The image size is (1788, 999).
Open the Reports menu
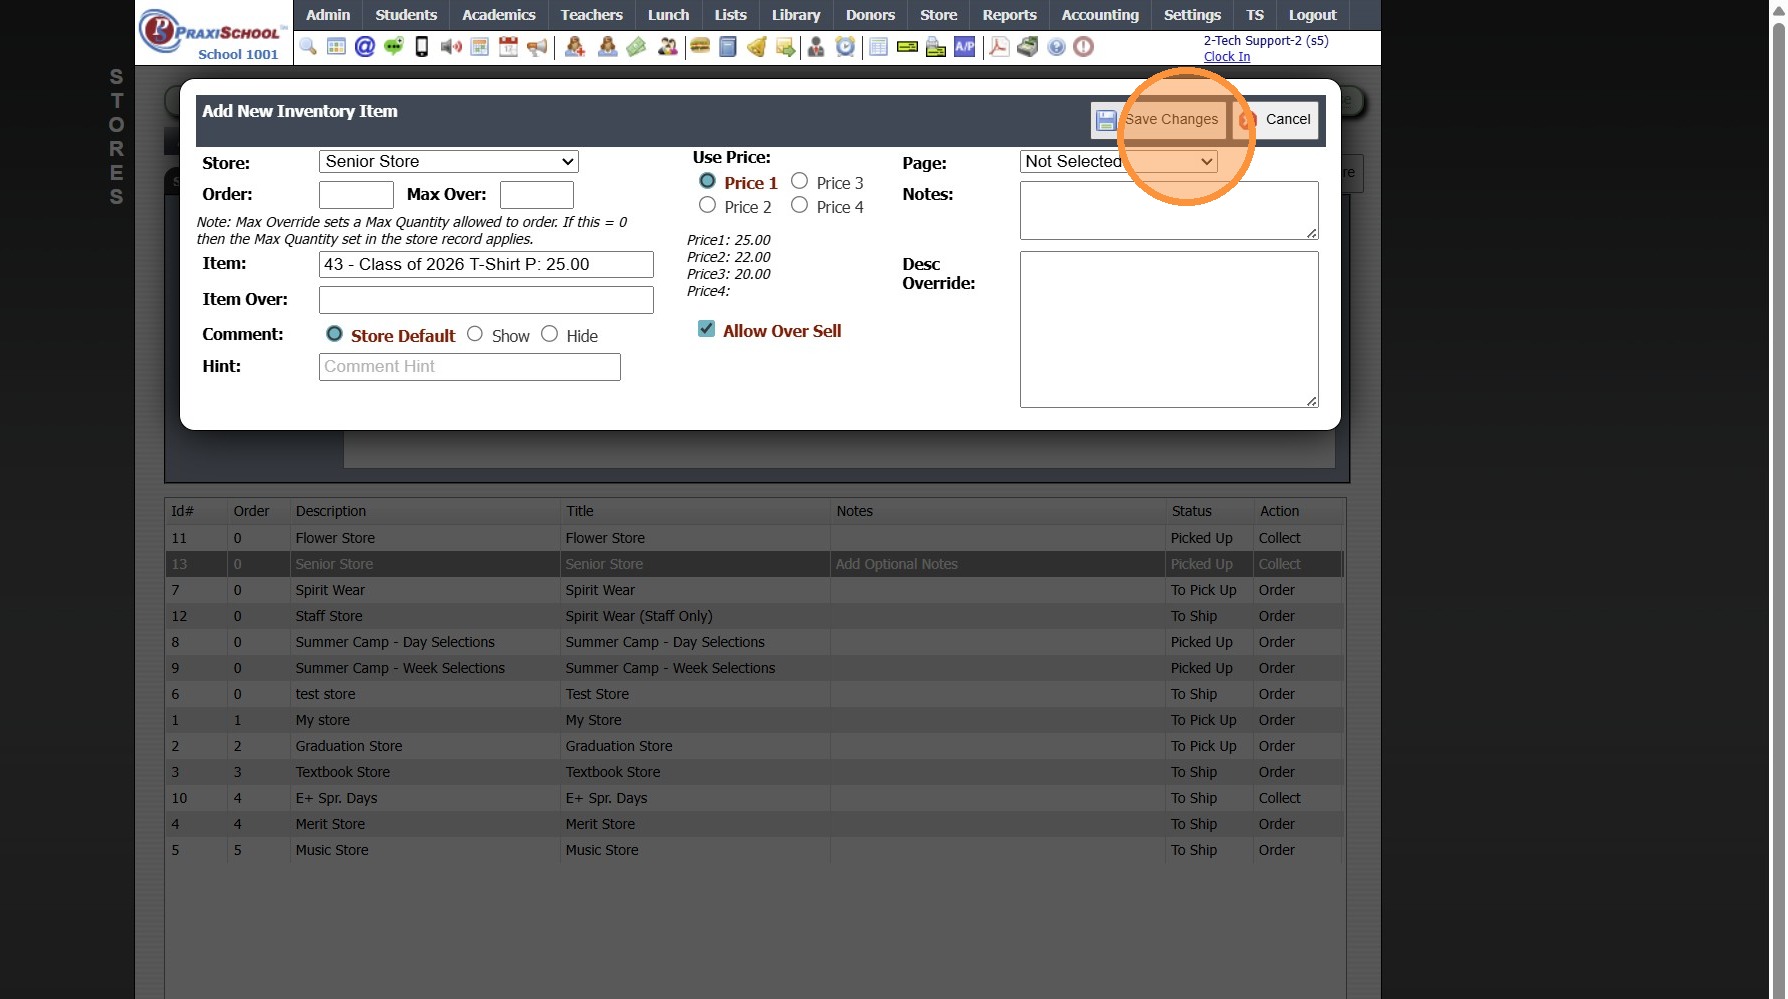click(1010, 15)
